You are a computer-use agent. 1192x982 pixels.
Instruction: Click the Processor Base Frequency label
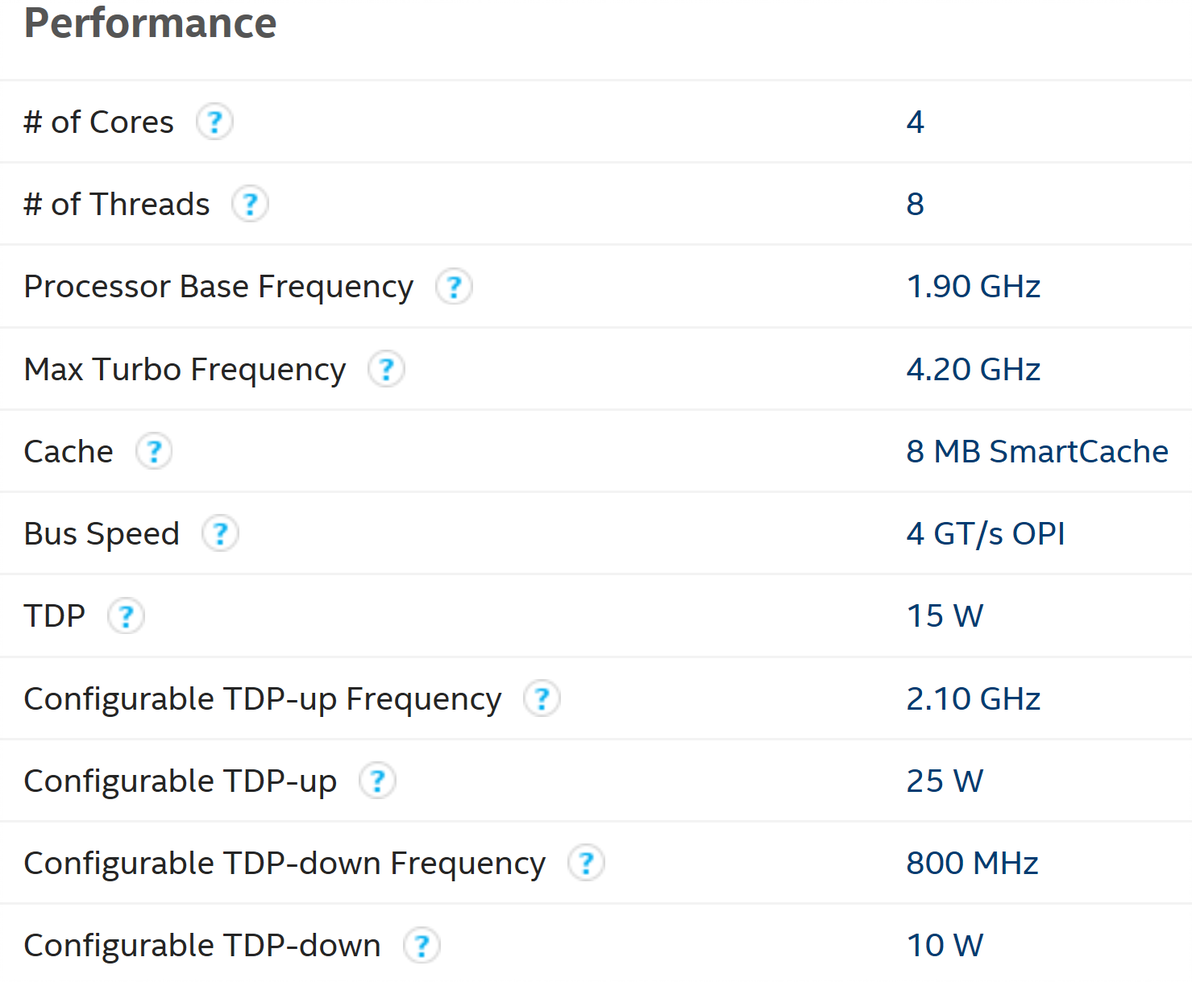[218, 288]
